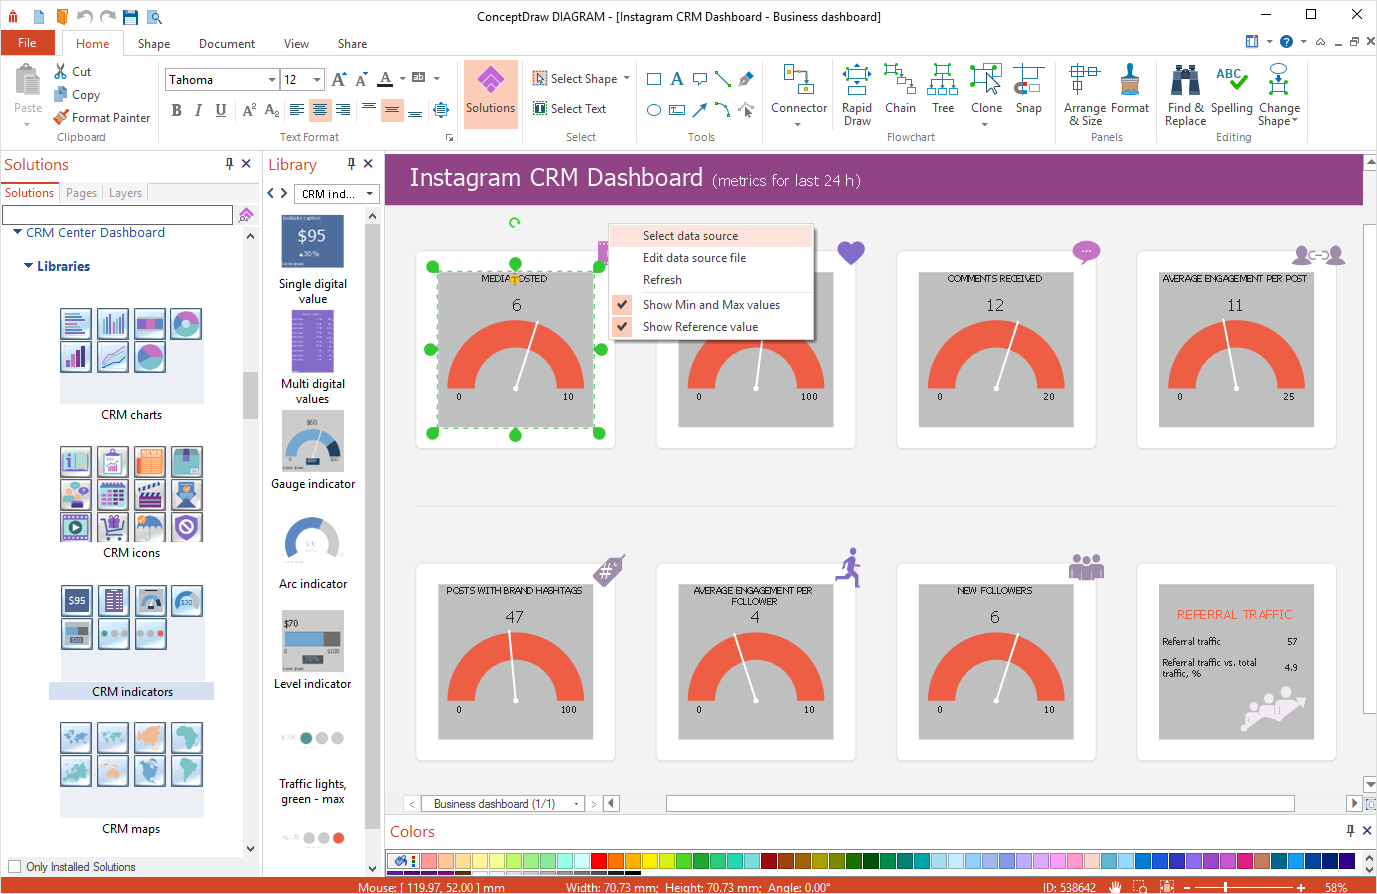
Task: Select the Chain flowchart tool
Action: [x=900, y=90]
